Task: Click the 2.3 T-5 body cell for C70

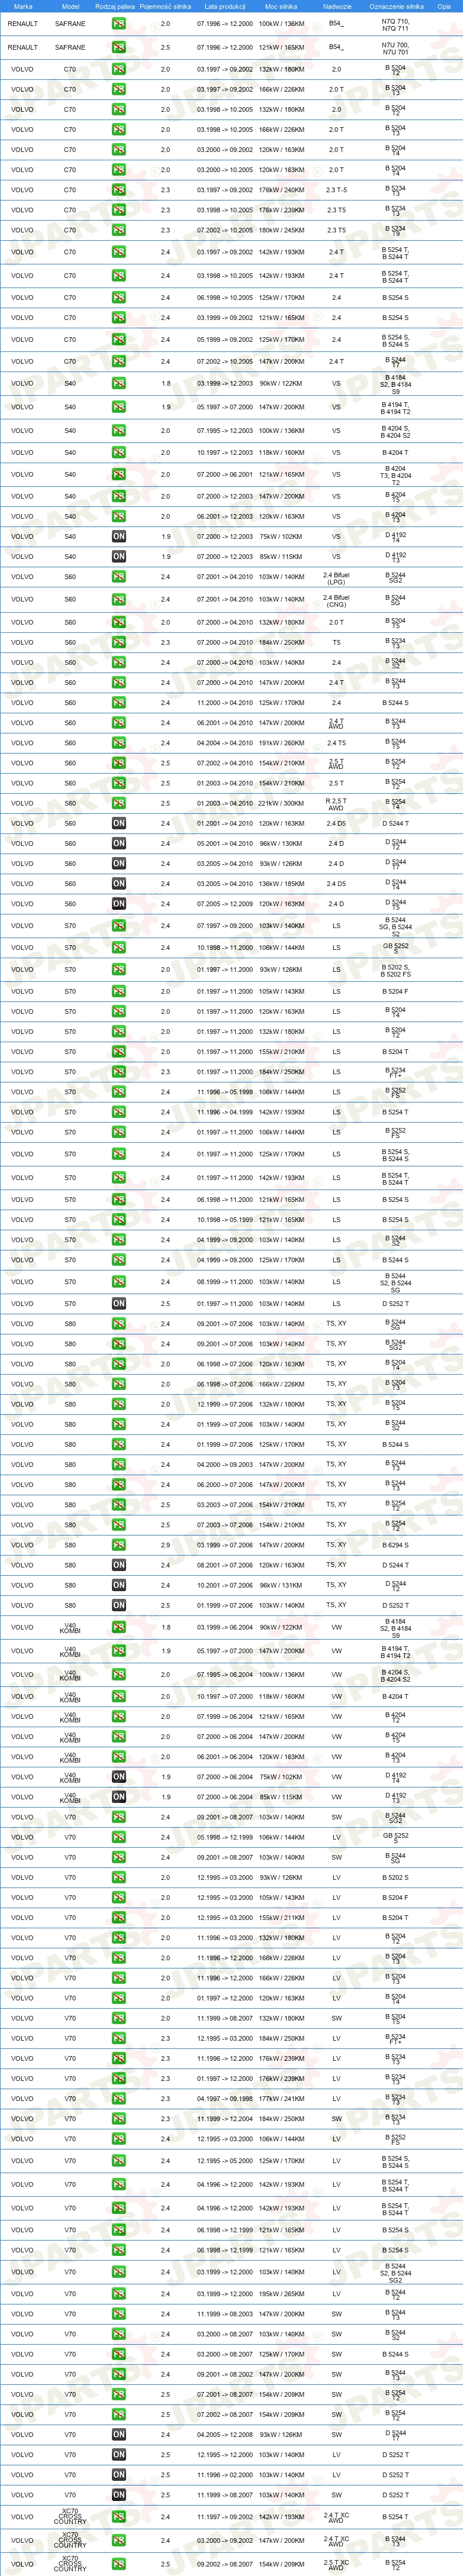Action: pos(336,190)
